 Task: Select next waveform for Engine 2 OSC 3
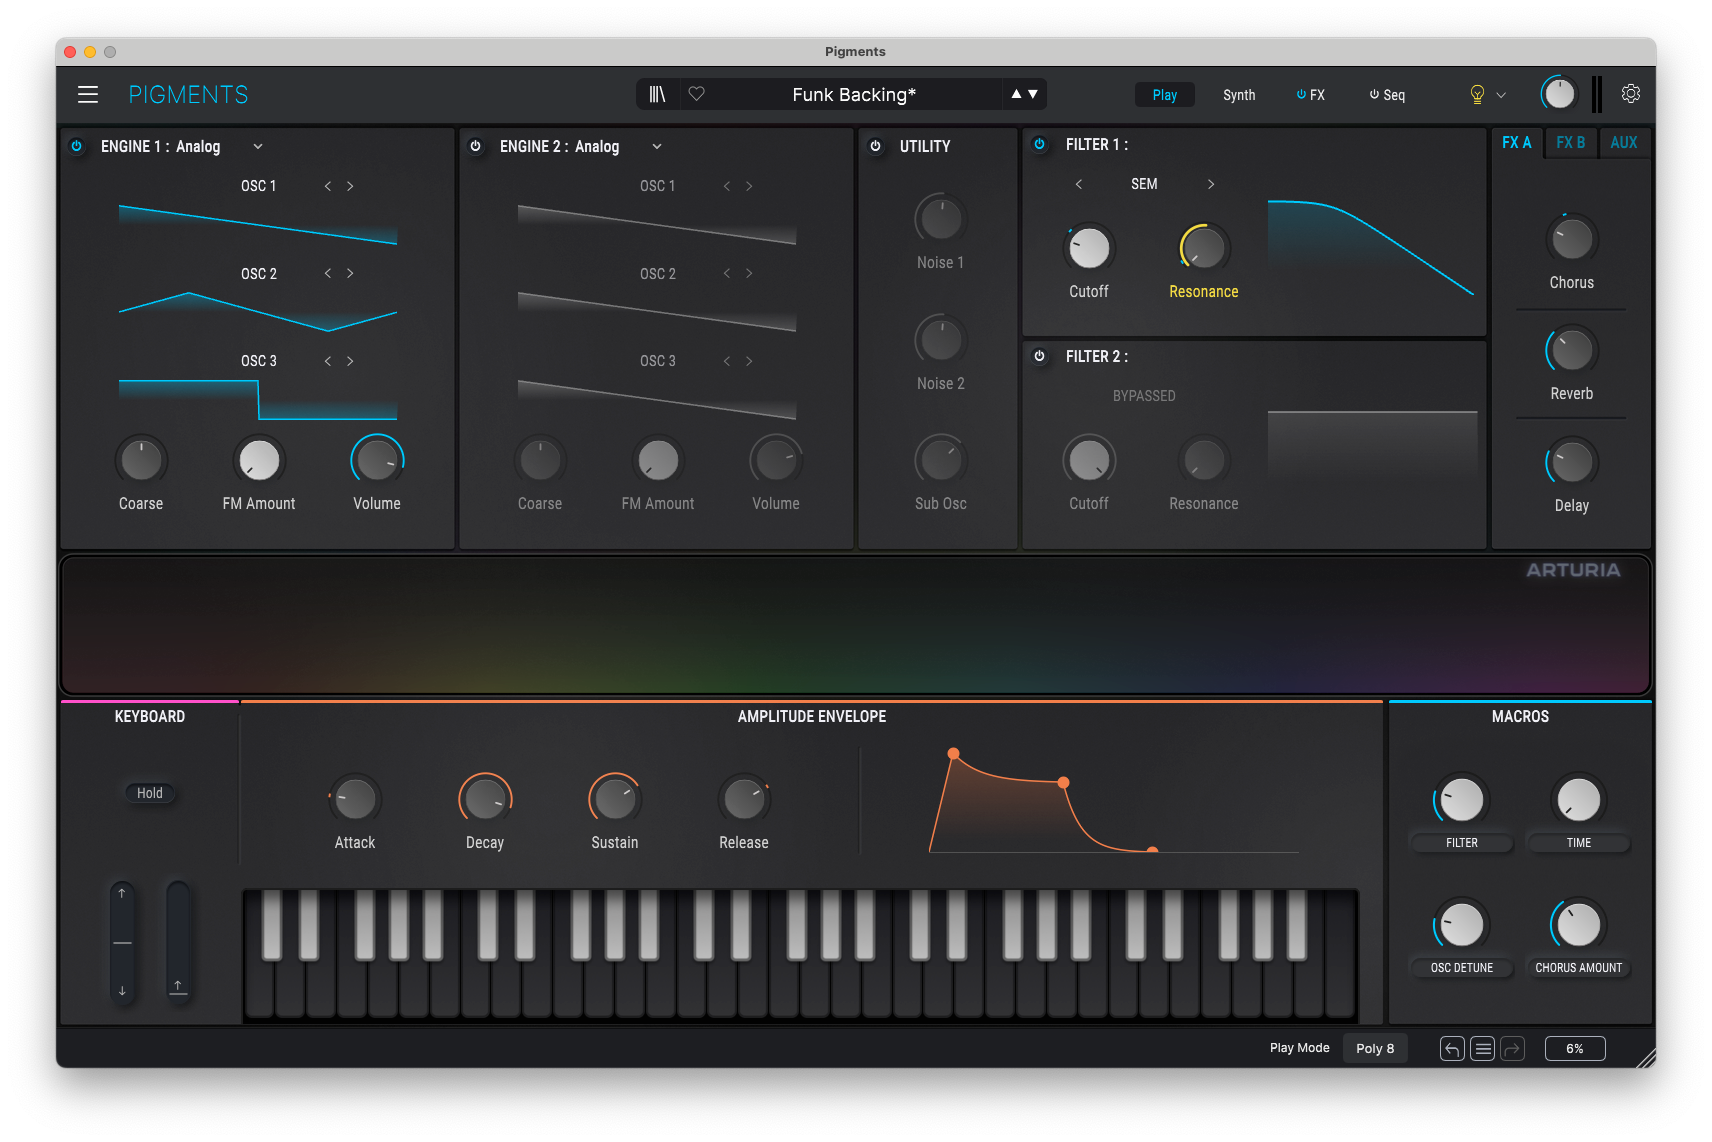pyautogui.click(x=749, y=361)
